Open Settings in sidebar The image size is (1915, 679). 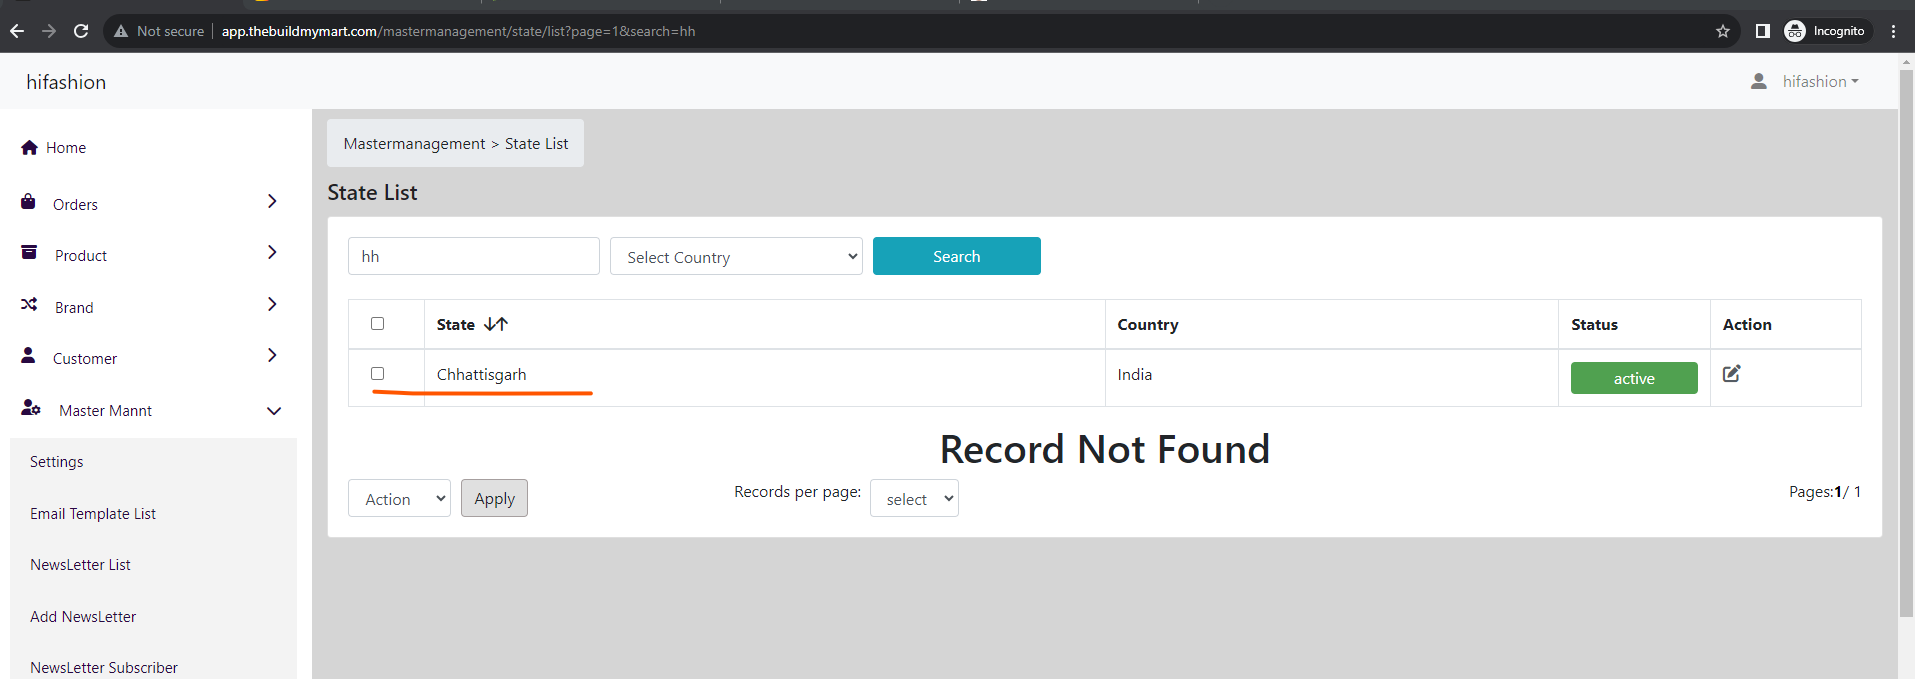[x=57, y=462]
